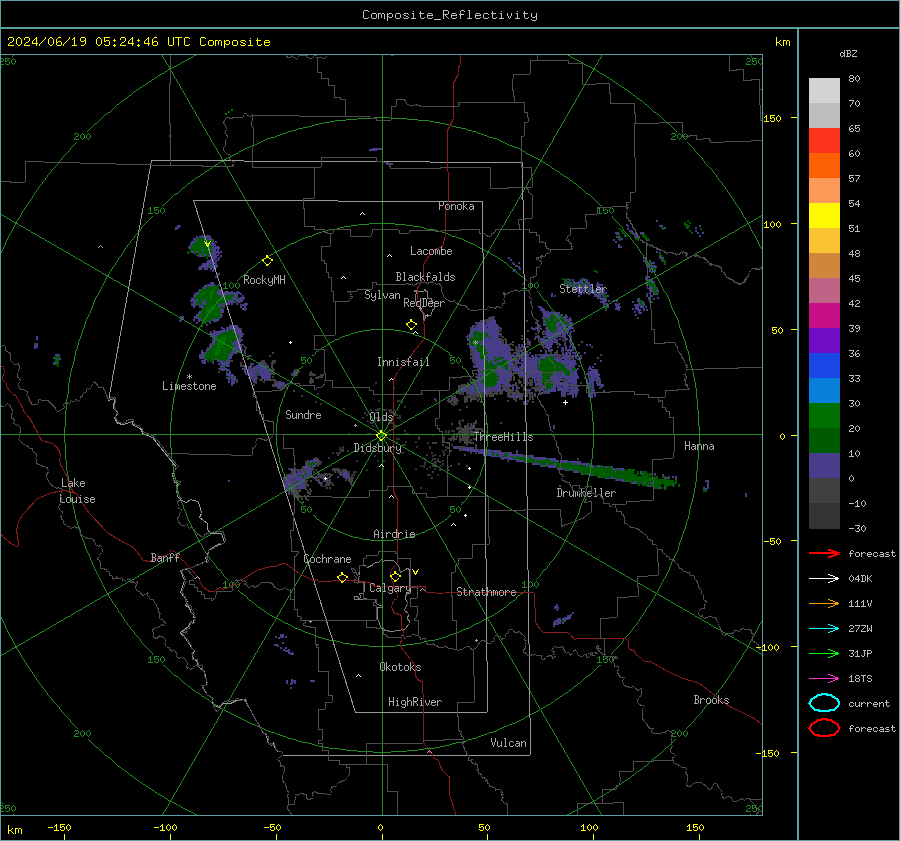Click the Sylvan town label
This screenshot has width=900, height=841.
(x=382, y=295)
